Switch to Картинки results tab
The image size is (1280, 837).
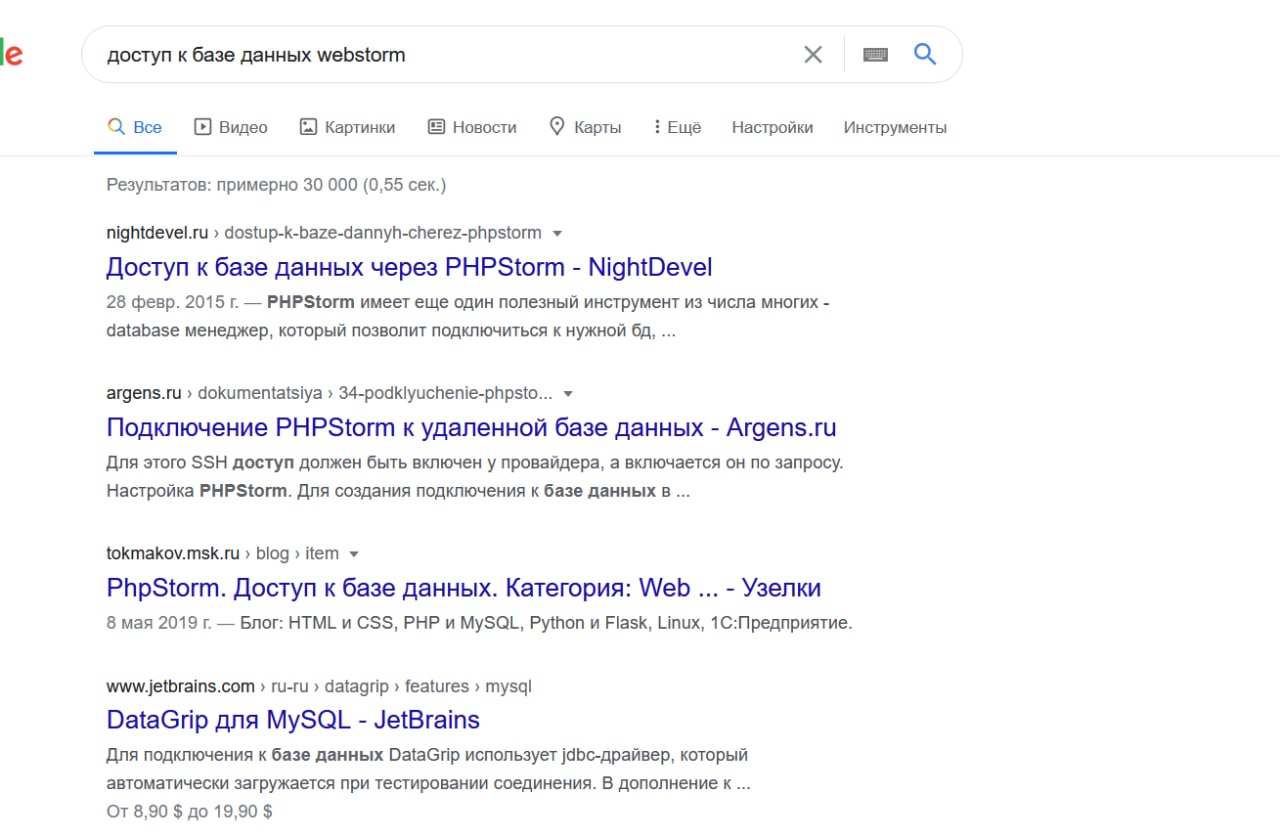click(347, 127)
